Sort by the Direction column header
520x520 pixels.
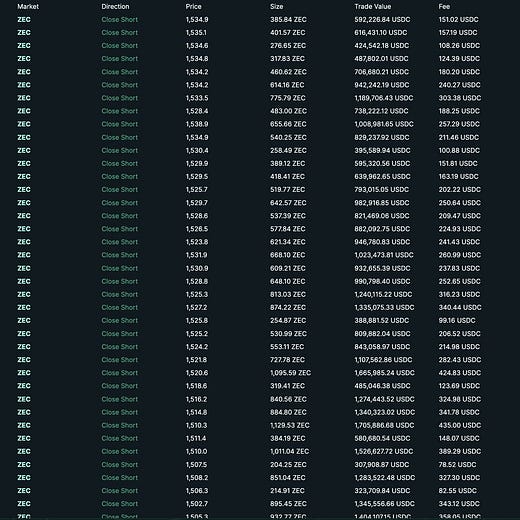[x=115, y=7]
